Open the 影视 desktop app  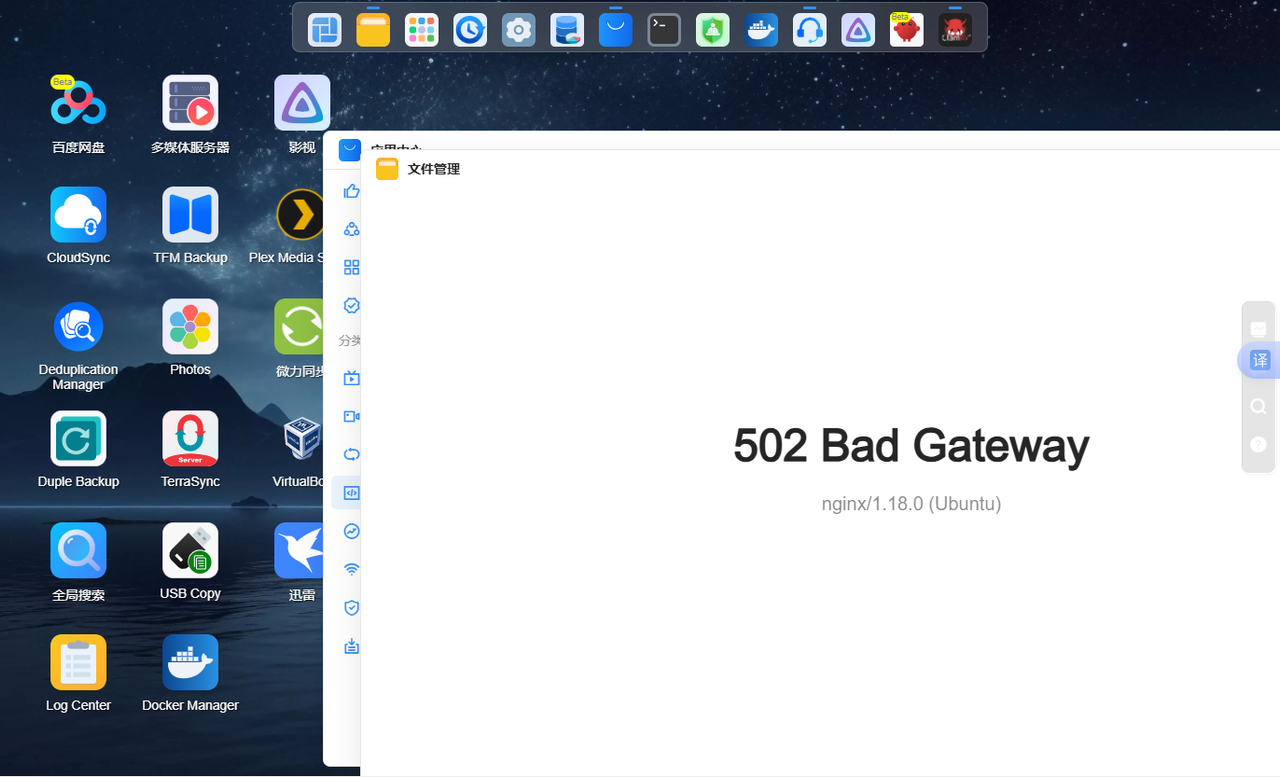tap(302, 102)
